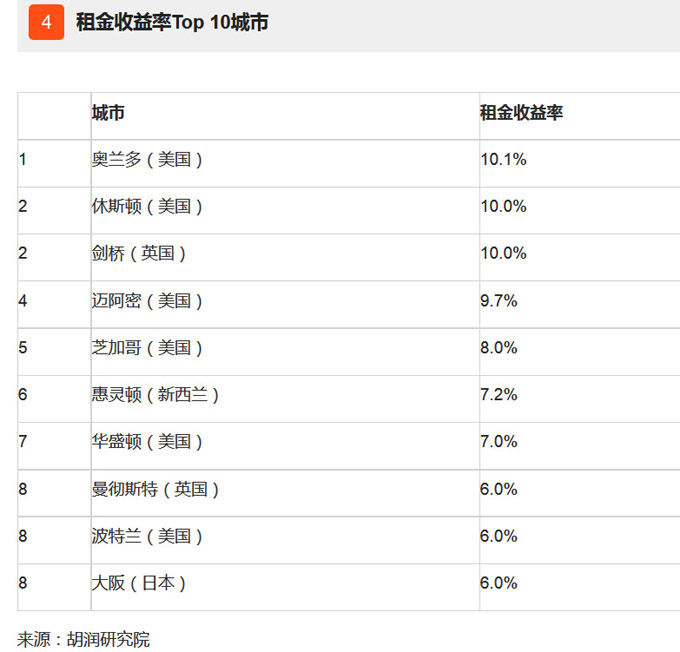Click the 租金收益率 column header

point(521,113)
